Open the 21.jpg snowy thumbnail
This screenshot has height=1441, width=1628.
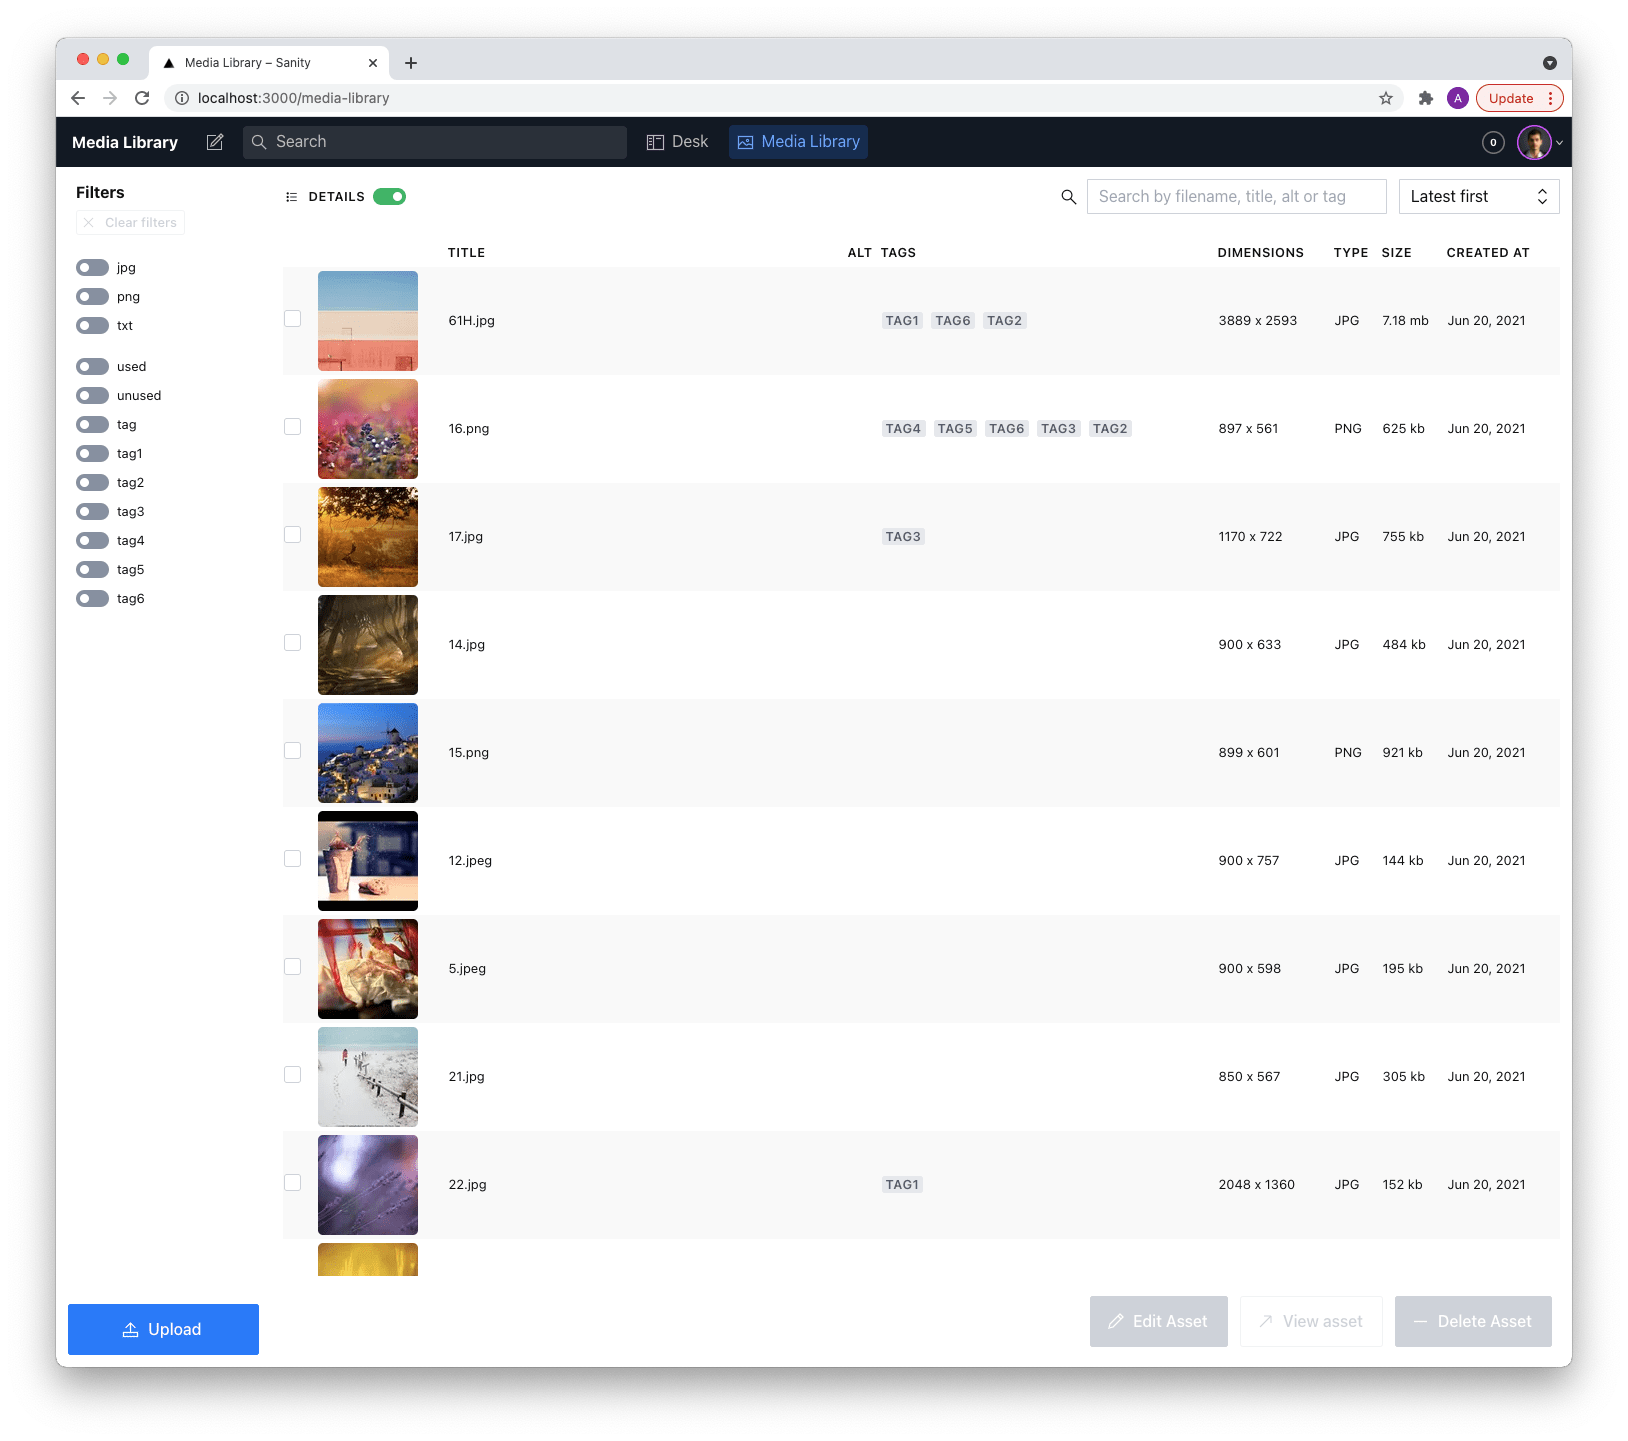[368, 1077]
